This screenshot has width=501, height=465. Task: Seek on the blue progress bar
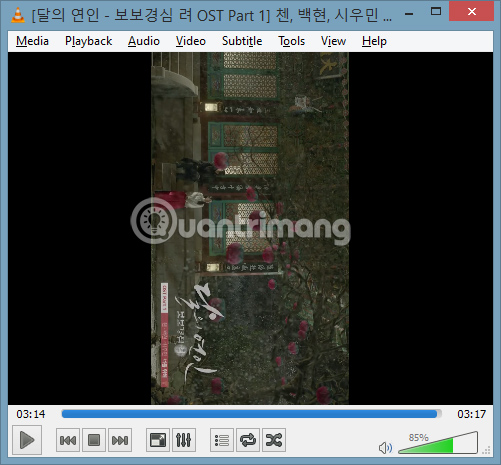[x=252, y=414]
